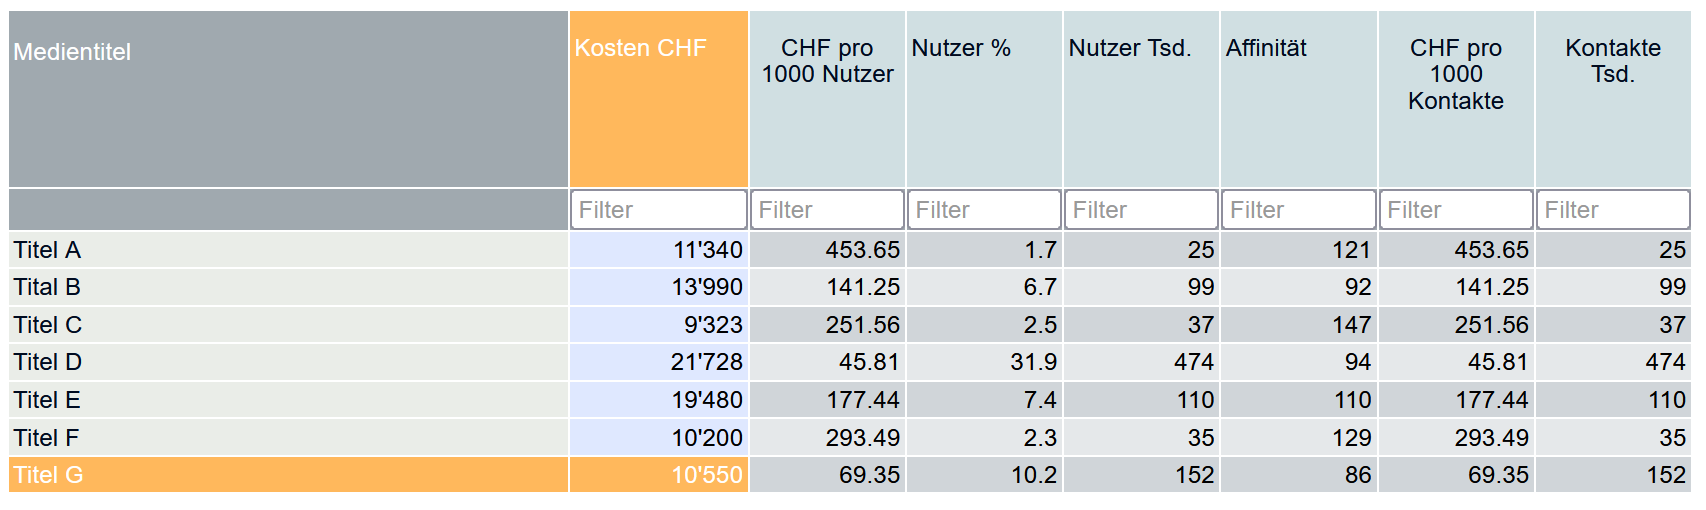Viewport: 1706px width, 510px height.
Task: Select the Titel F row label
Action: pyautogui.click(x=46, y=438)
